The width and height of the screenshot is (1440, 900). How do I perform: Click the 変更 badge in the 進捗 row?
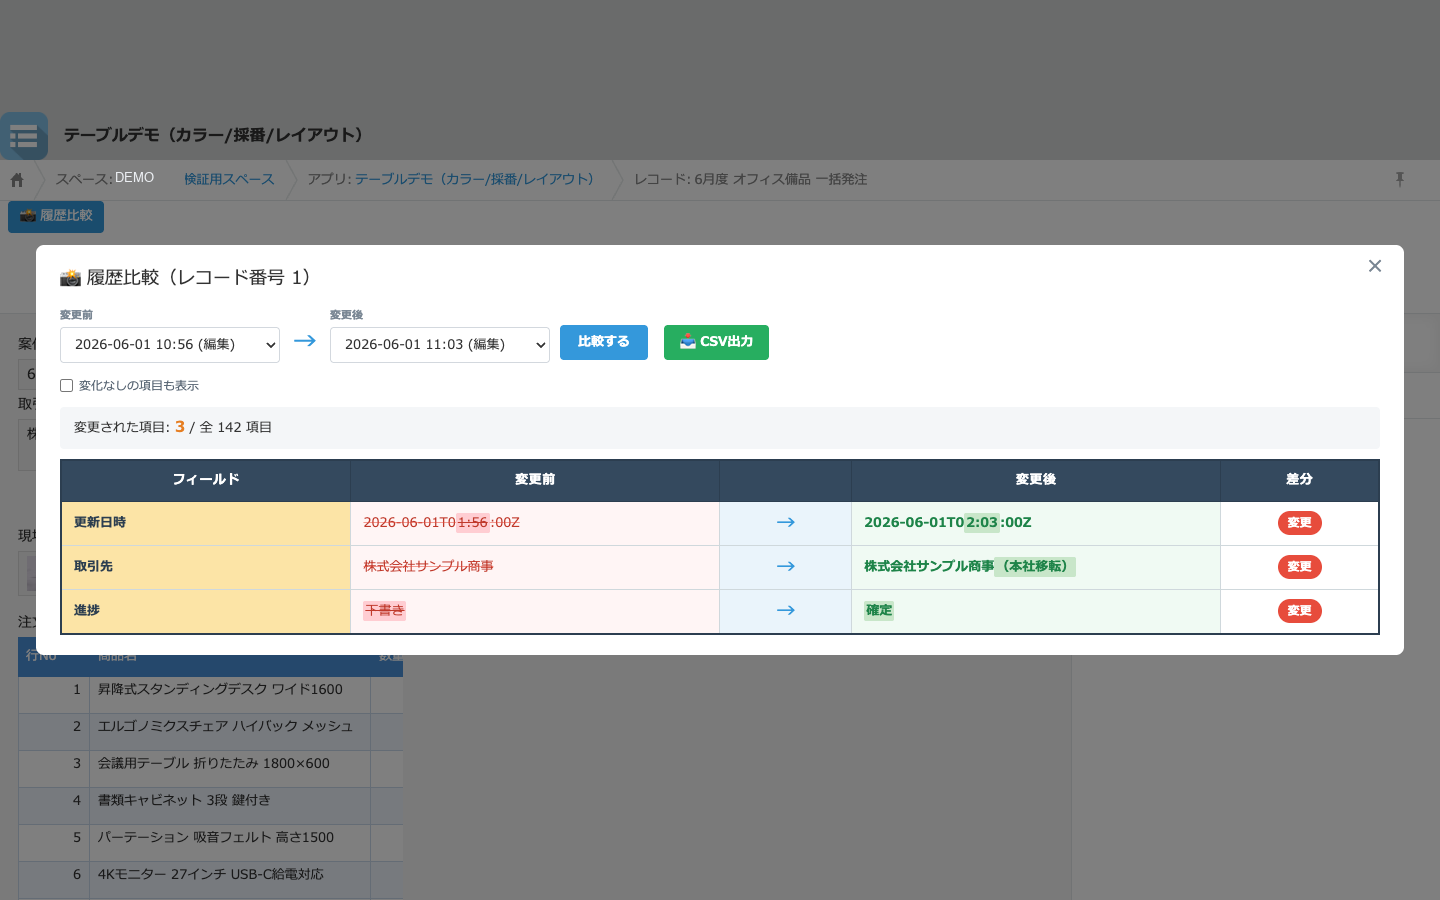click(x=1299, y=611)
